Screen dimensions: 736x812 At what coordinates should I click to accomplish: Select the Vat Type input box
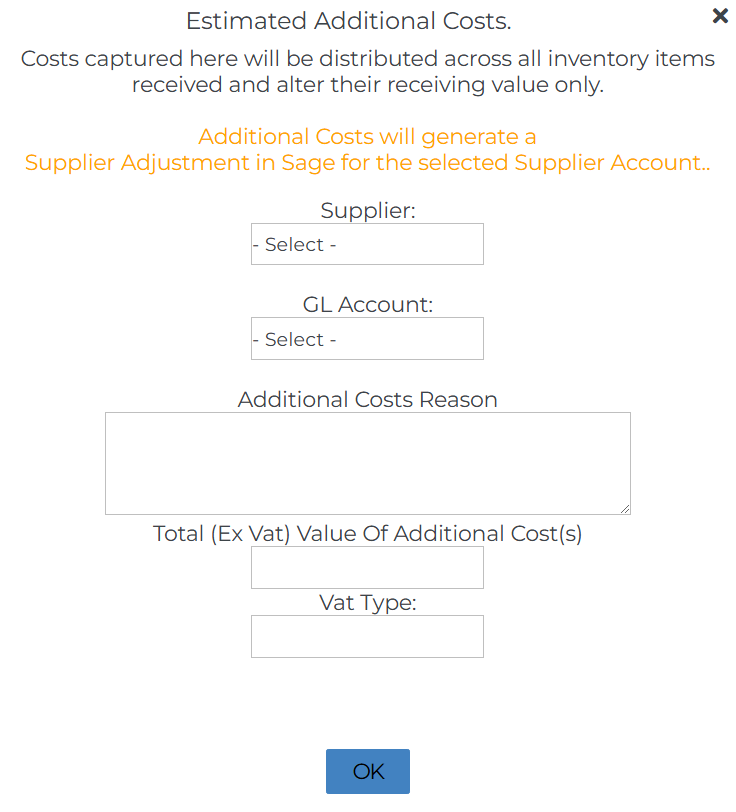[x=367, y=637]
